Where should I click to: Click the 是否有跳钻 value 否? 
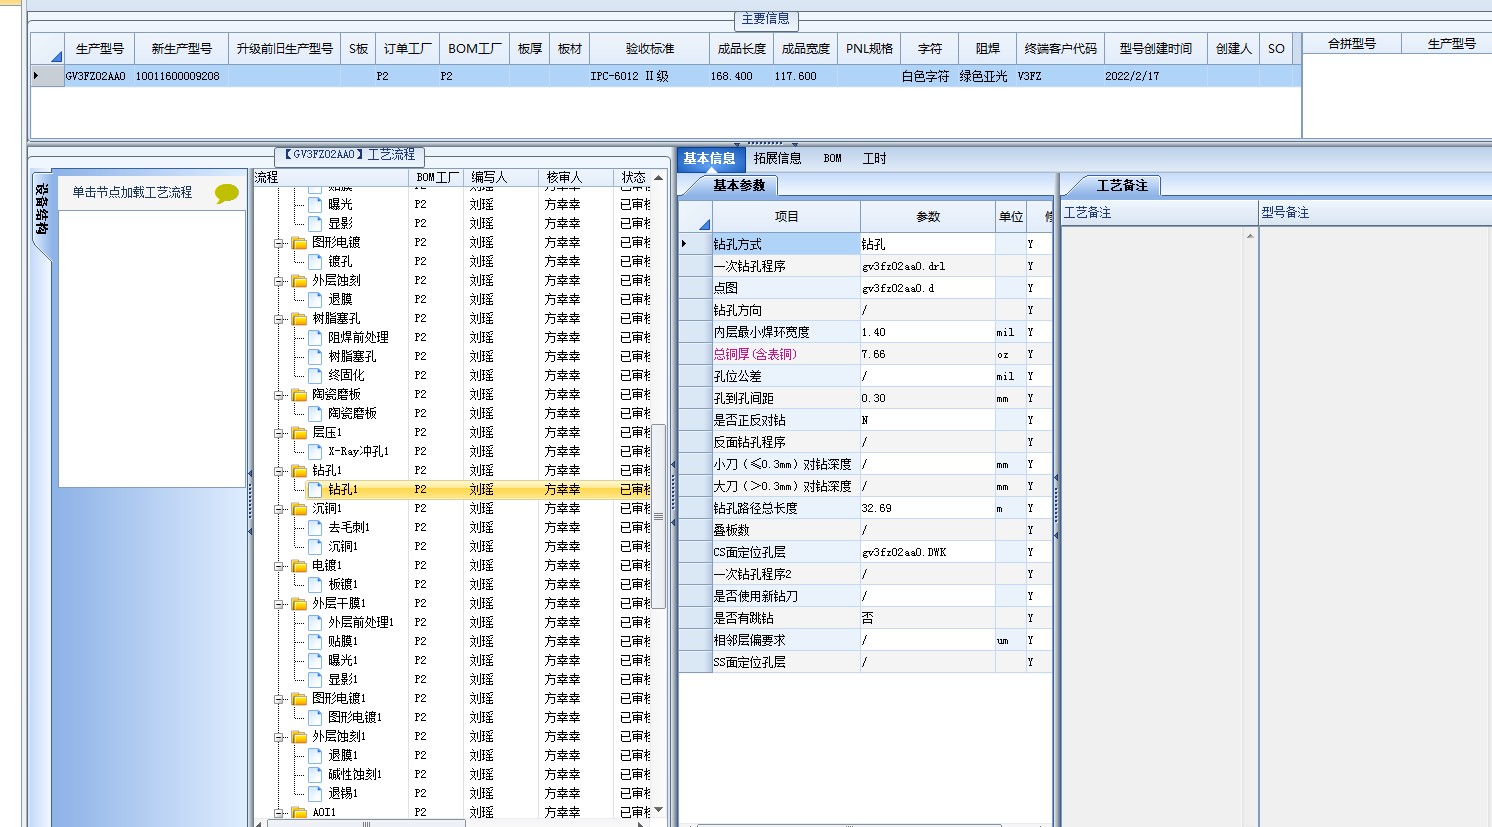pos(927,618)
